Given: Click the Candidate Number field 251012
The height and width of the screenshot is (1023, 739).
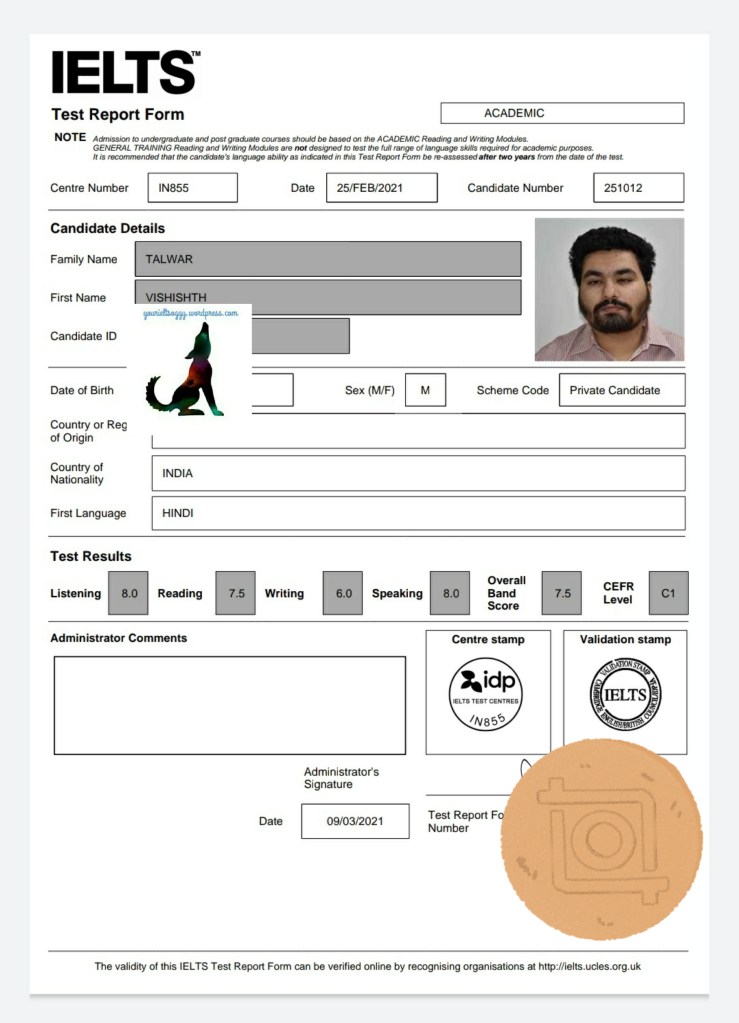Looking at the screenshot, I should tap(638, 188).
